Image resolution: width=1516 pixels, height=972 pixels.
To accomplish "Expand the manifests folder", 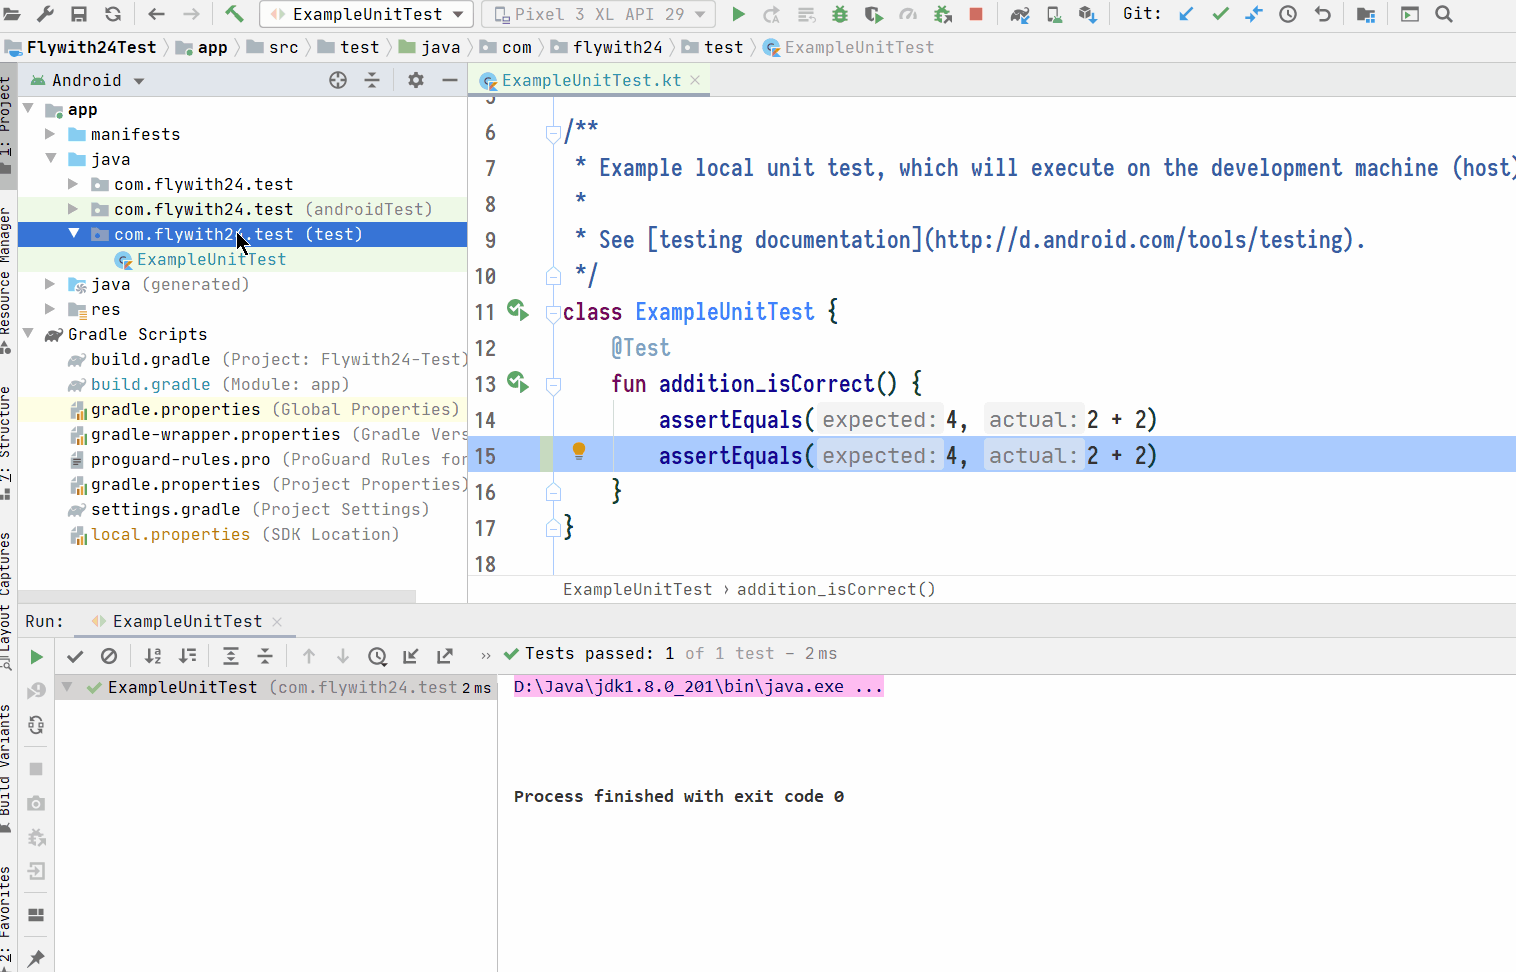I will tap(50, 134).
